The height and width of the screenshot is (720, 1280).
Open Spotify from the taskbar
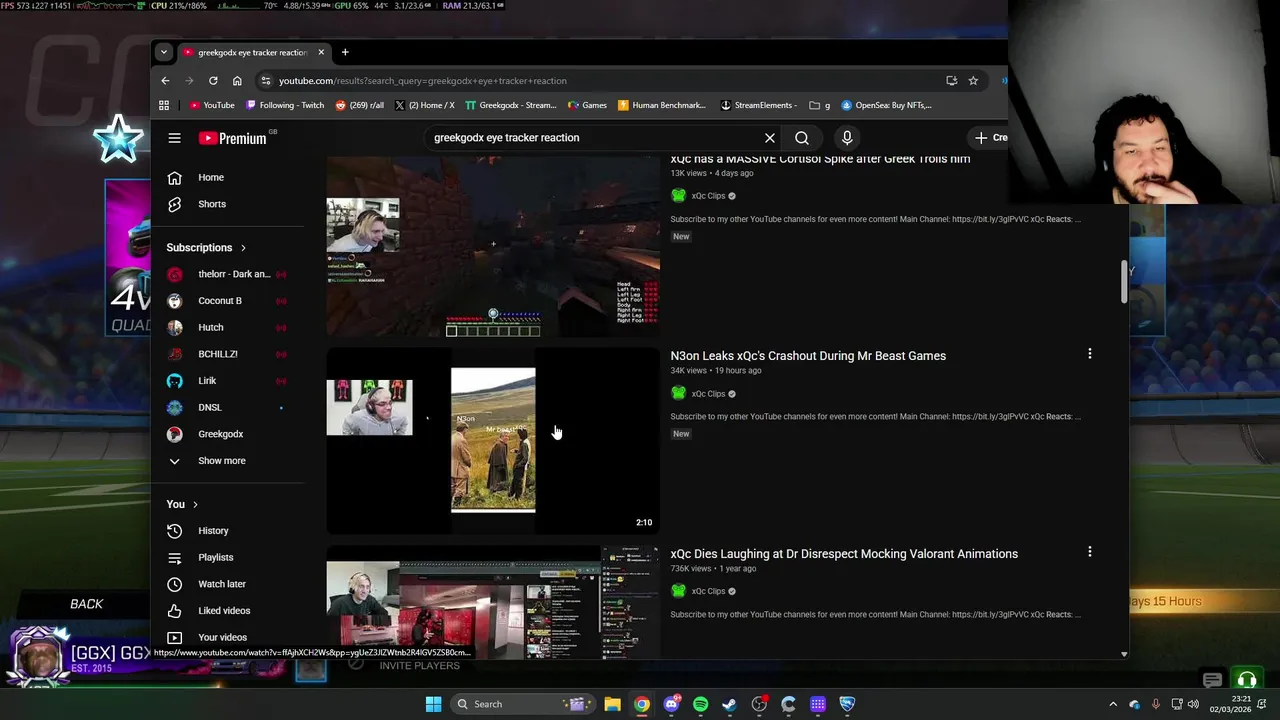click(x=700, y=704)
